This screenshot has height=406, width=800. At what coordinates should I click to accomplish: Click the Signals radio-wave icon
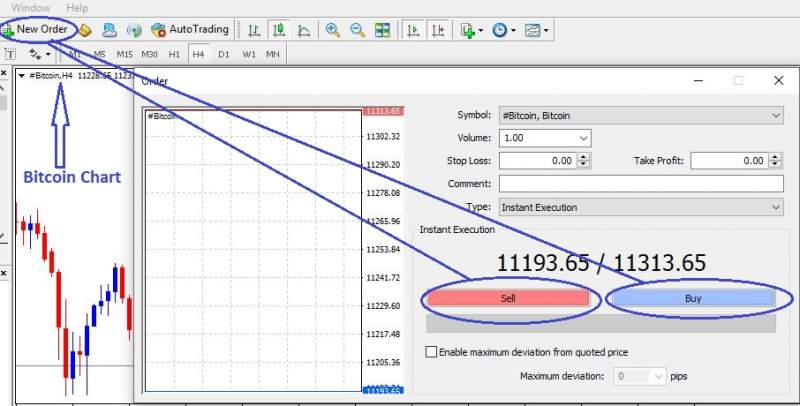(x=134, y=31)
